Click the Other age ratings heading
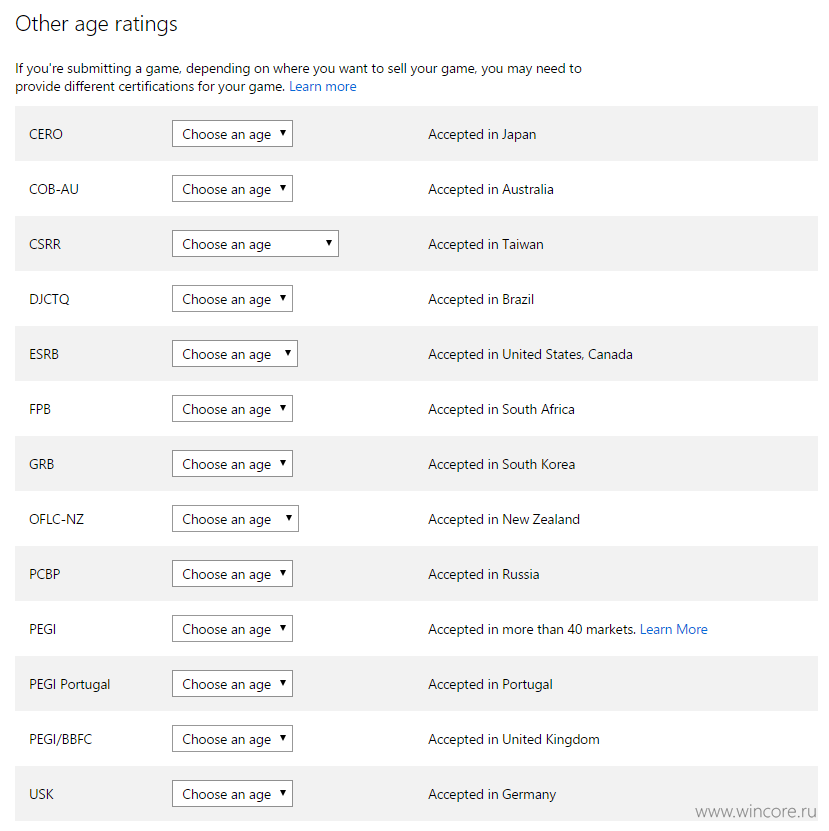The image size is (829, 831). (x=96, y=24)
